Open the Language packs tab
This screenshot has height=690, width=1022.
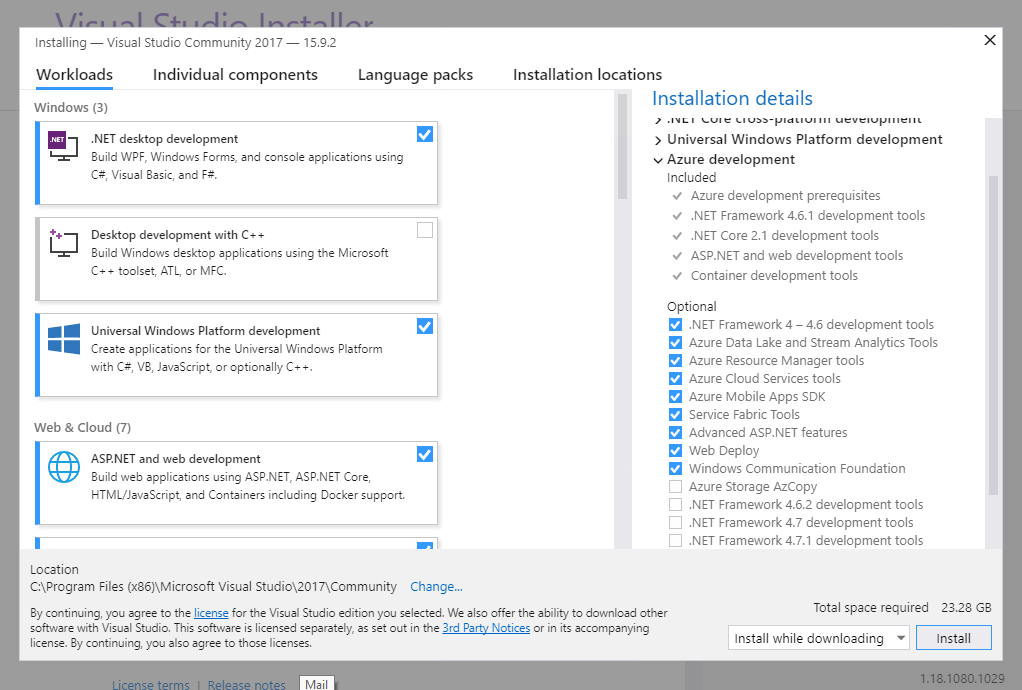tap(415, 75)
